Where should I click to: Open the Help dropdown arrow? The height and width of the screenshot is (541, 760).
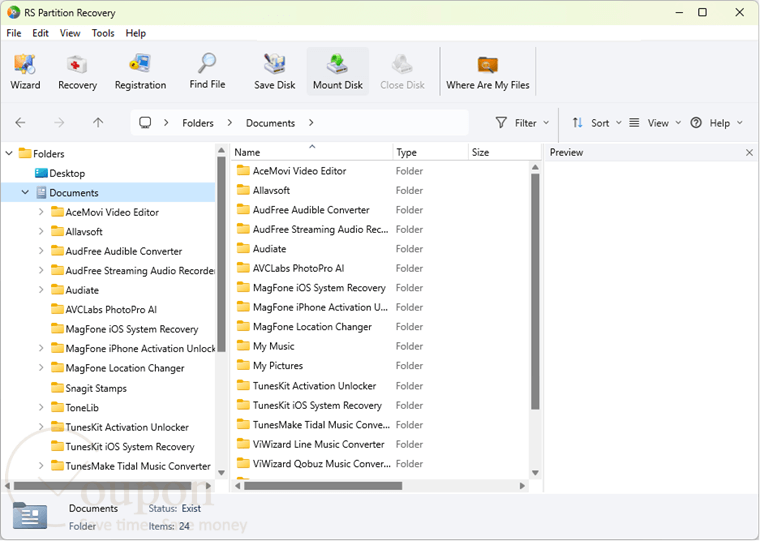[740, 123]
